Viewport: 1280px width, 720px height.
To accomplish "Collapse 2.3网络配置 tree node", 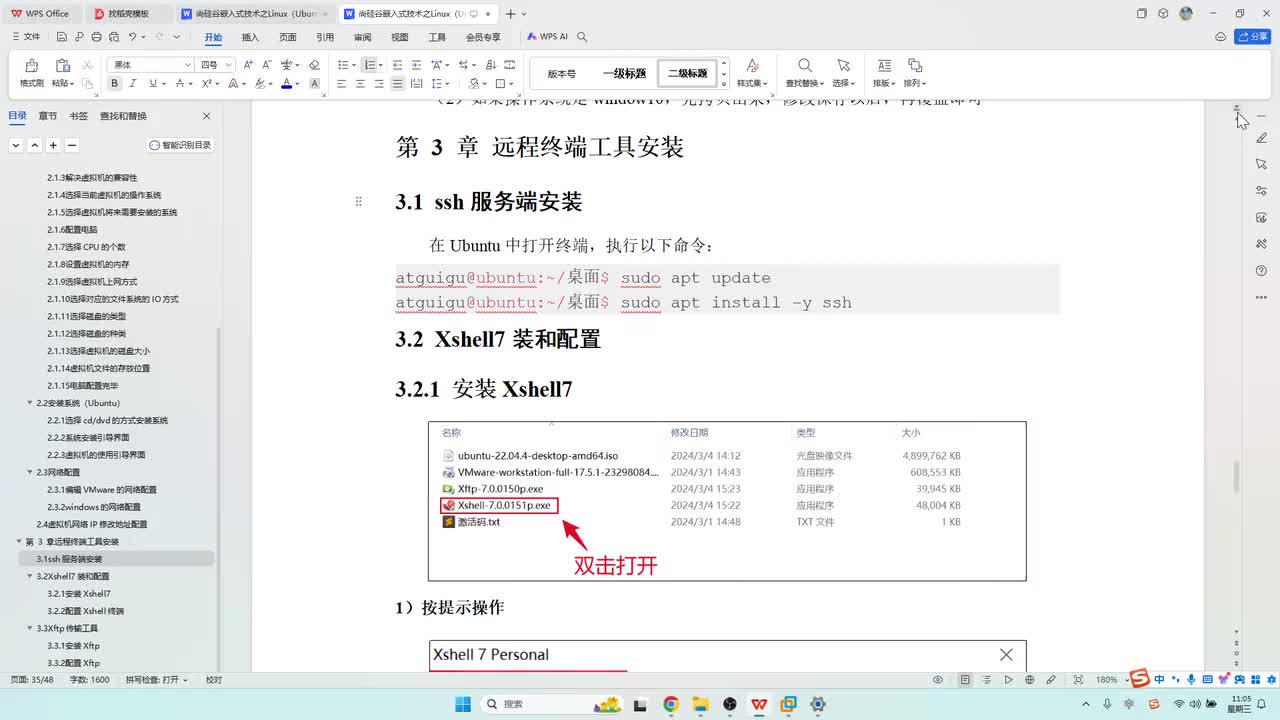I will [30, 472].
